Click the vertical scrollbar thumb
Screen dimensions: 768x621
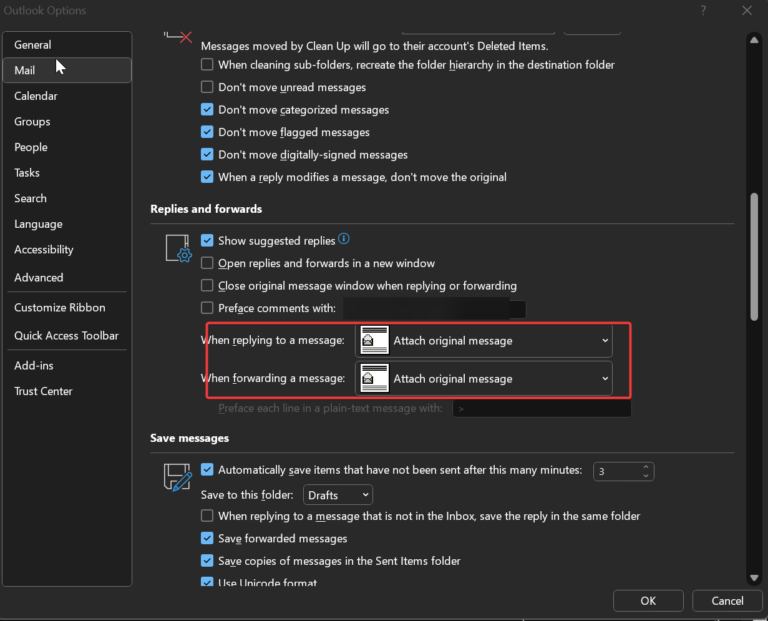coord(754,257)
